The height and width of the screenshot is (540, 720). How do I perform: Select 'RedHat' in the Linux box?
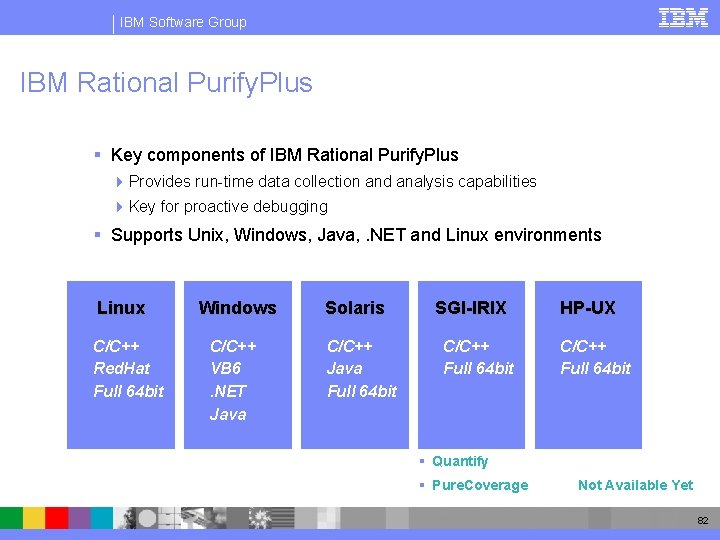(x=122, y=368)
